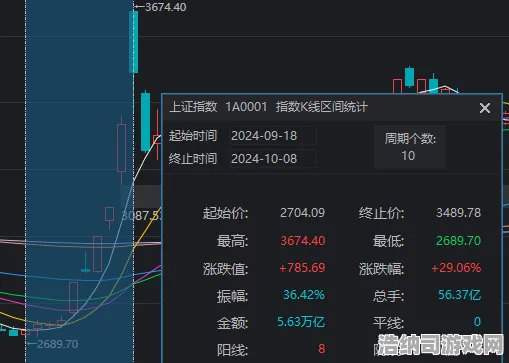The height and width of the screenshot is (363, 509).
Task: Click the chart high label 3674.40
Action: click(166, 7)
